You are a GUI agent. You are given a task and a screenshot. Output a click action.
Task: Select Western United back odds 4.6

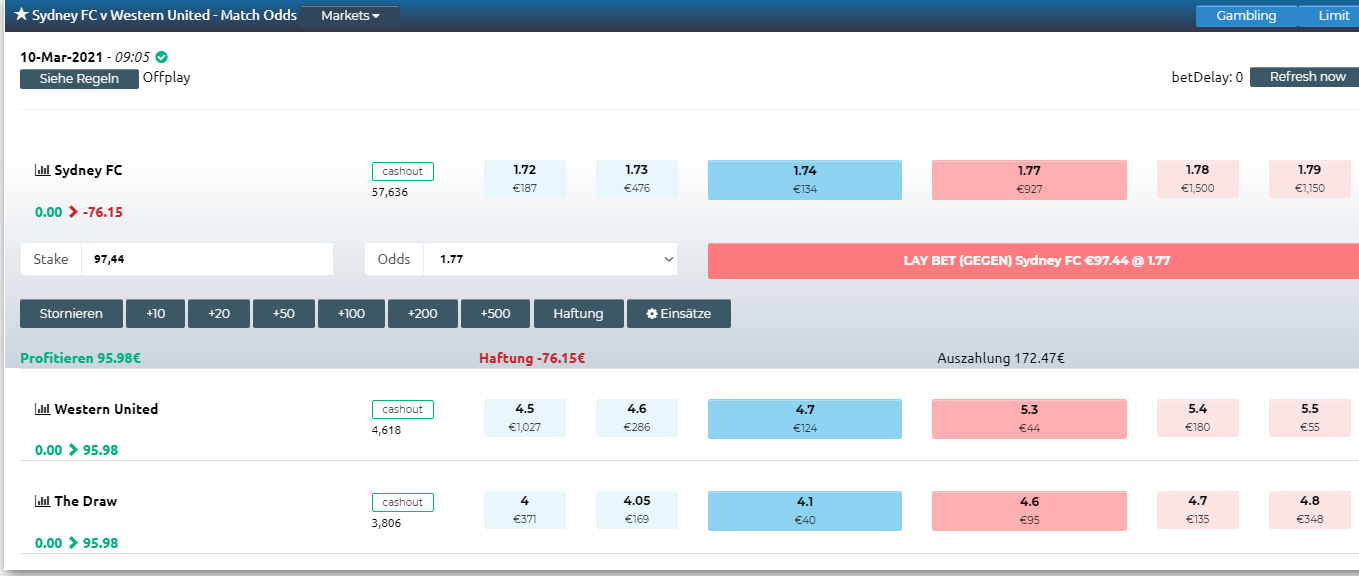tap(637, 418)
